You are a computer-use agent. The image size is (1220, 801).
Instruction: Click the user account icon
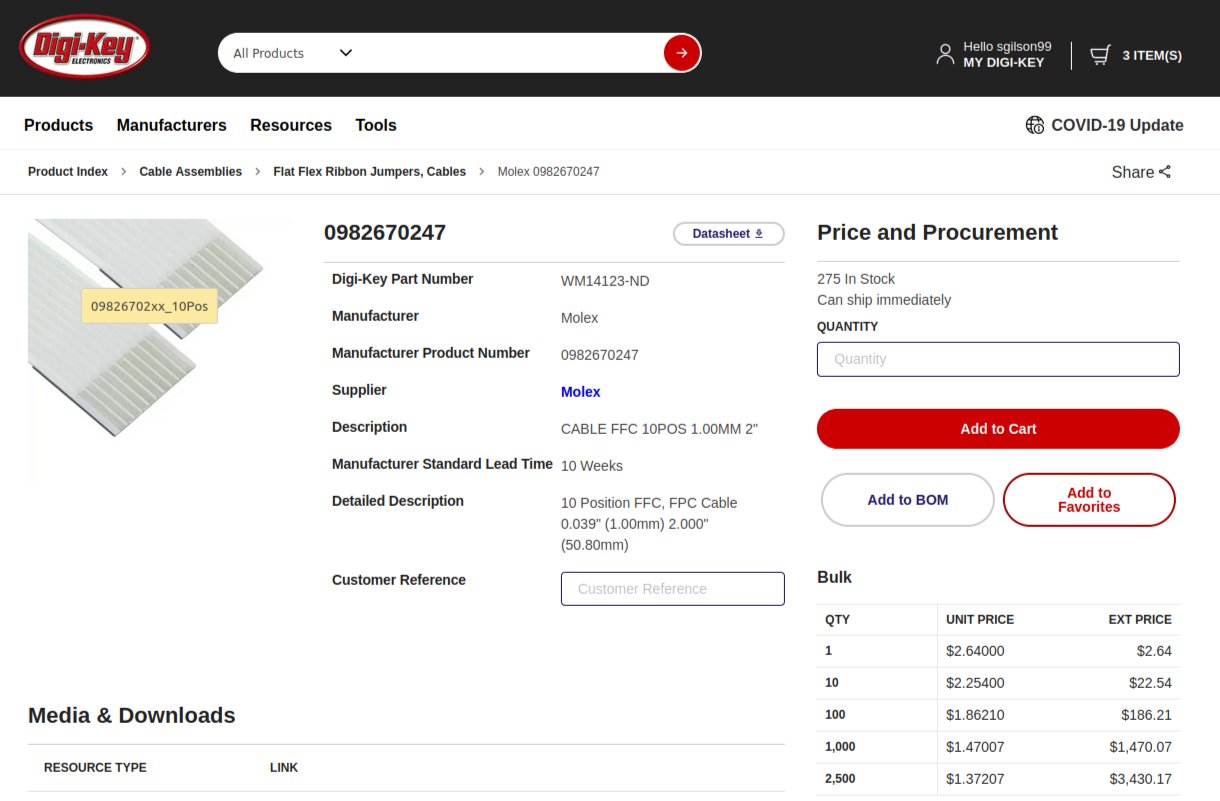pyautogui.click(x=945, y=54)
